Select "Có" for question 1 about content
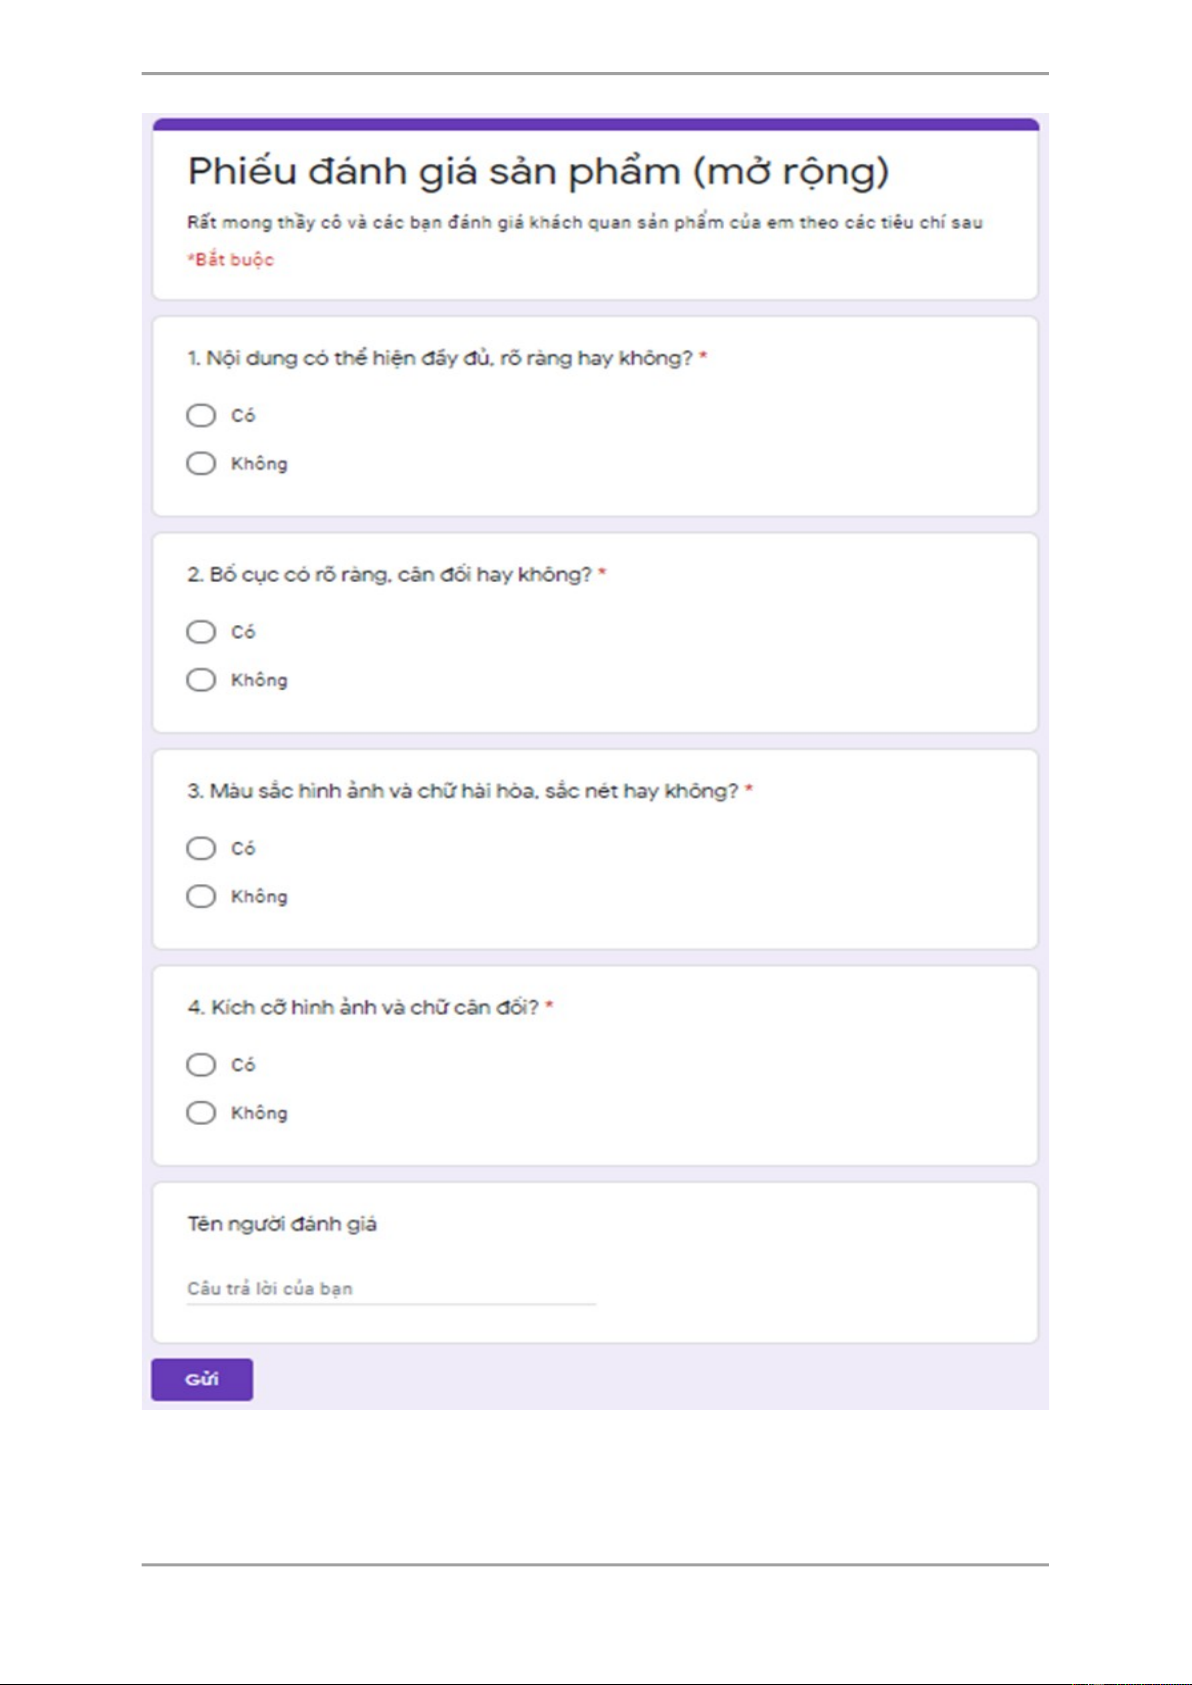Viewport: 1192px width, 1685px height. click(x=201, y=415)
